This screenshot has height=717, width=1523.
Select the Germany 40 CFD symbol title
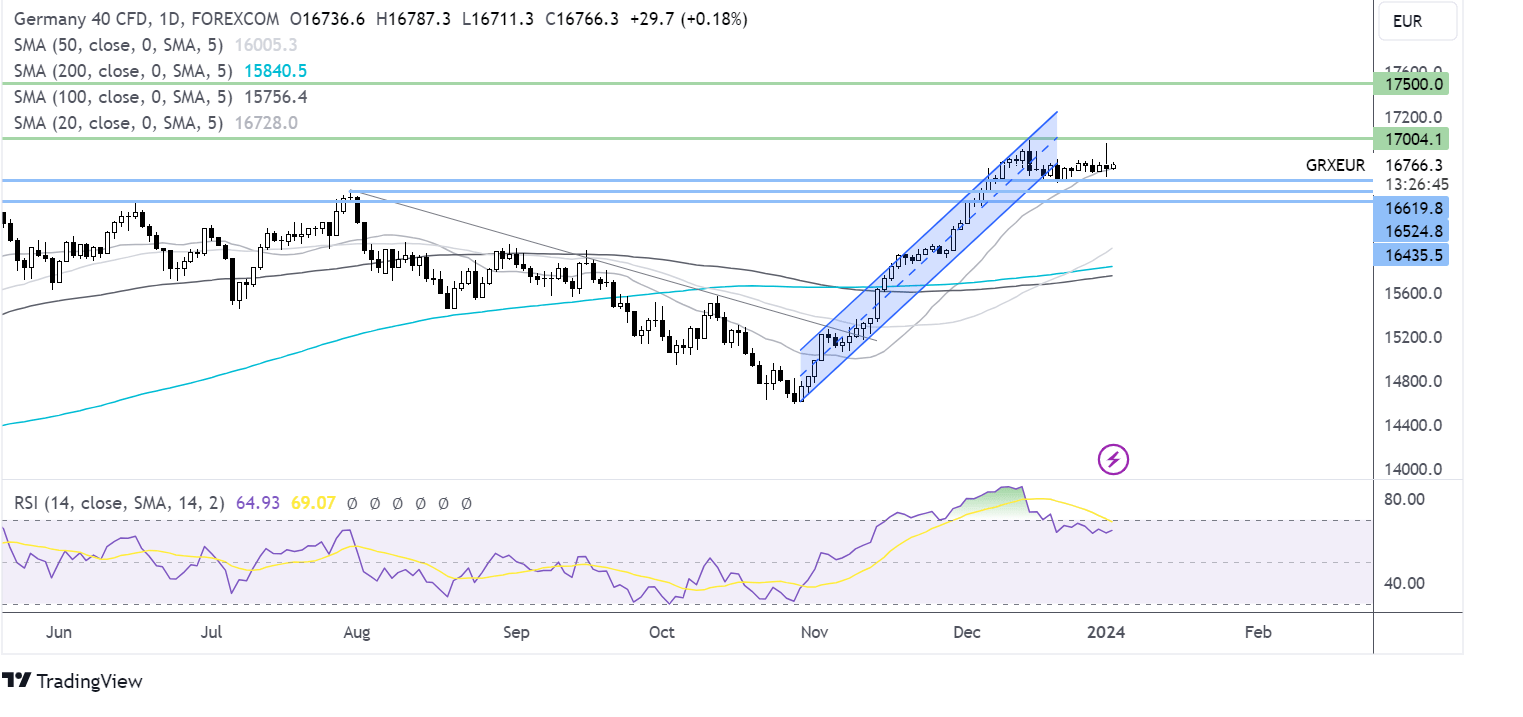click(146, 19)
